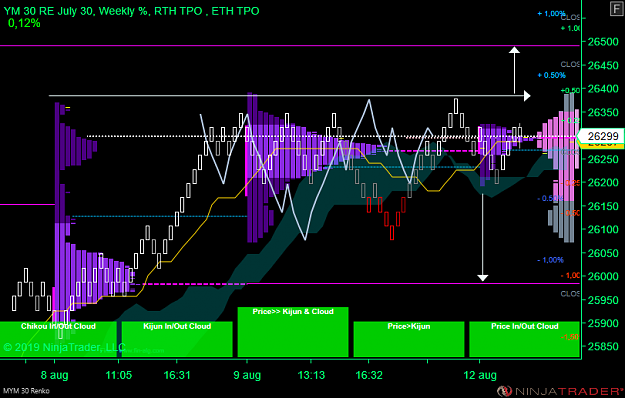Screen dimensions: 625x398
Task: Click the 0,12% weekly percent value
Action: pyautogui.click(x=24, y=24)
